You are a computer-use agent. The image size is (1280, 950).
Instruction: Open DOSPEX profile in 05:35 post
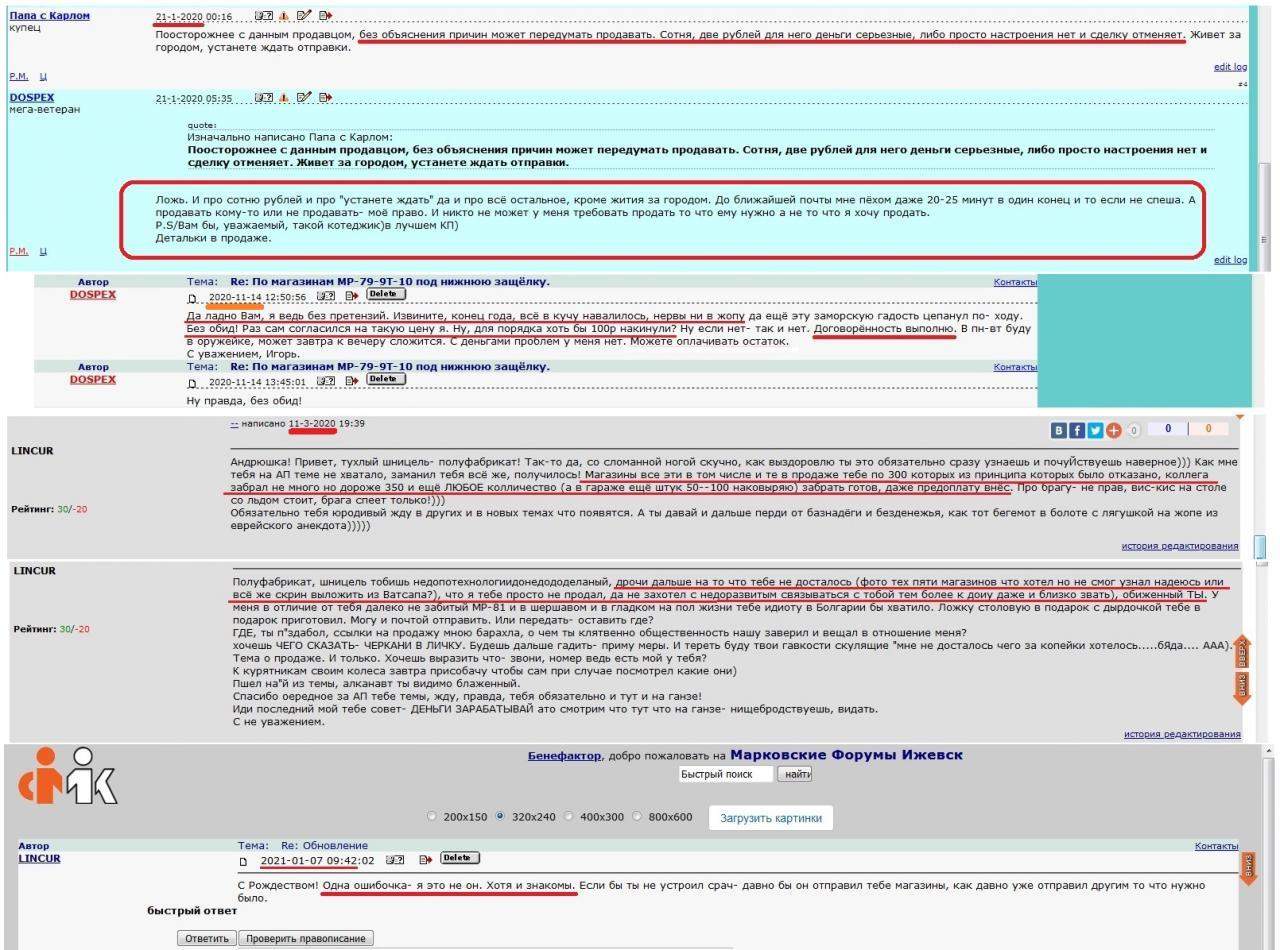coord(32,98)
